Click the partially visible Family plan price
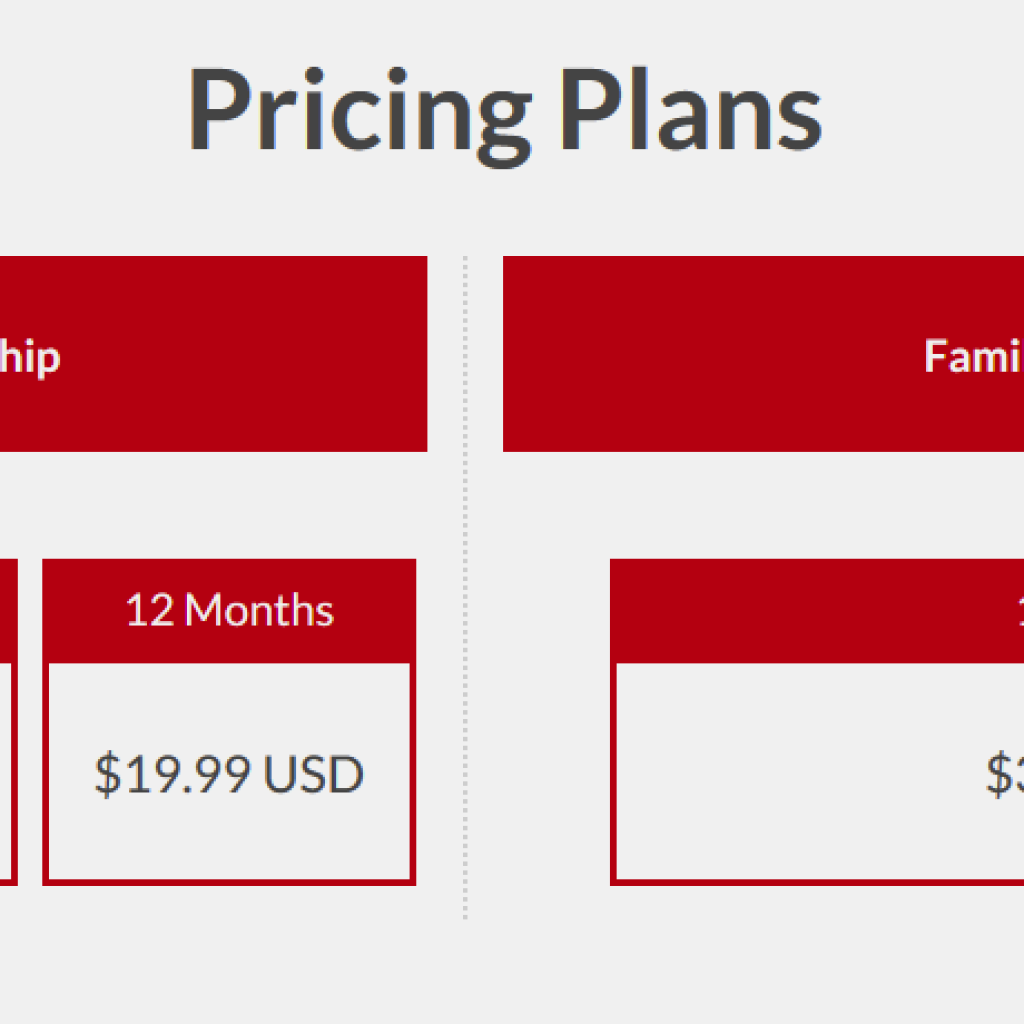1024x1024 pixels. point(1004,775)
